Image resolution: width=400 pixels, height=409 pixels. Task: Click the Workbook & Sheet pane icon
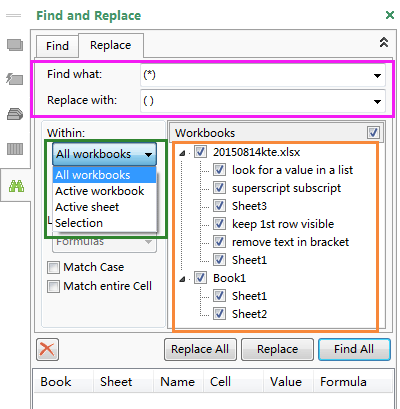coord(15,45)
